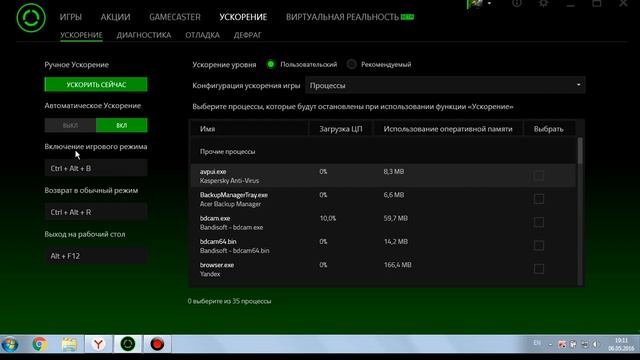Click the Razer Cortex logo icon

[x=31, y=18]
